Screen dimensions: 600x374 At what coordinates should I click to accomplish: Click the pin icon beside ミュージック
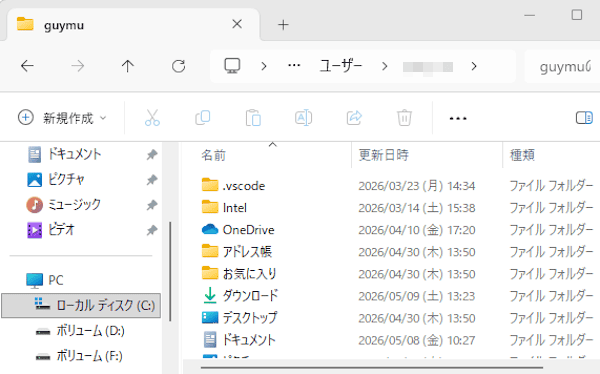(152, 205)
